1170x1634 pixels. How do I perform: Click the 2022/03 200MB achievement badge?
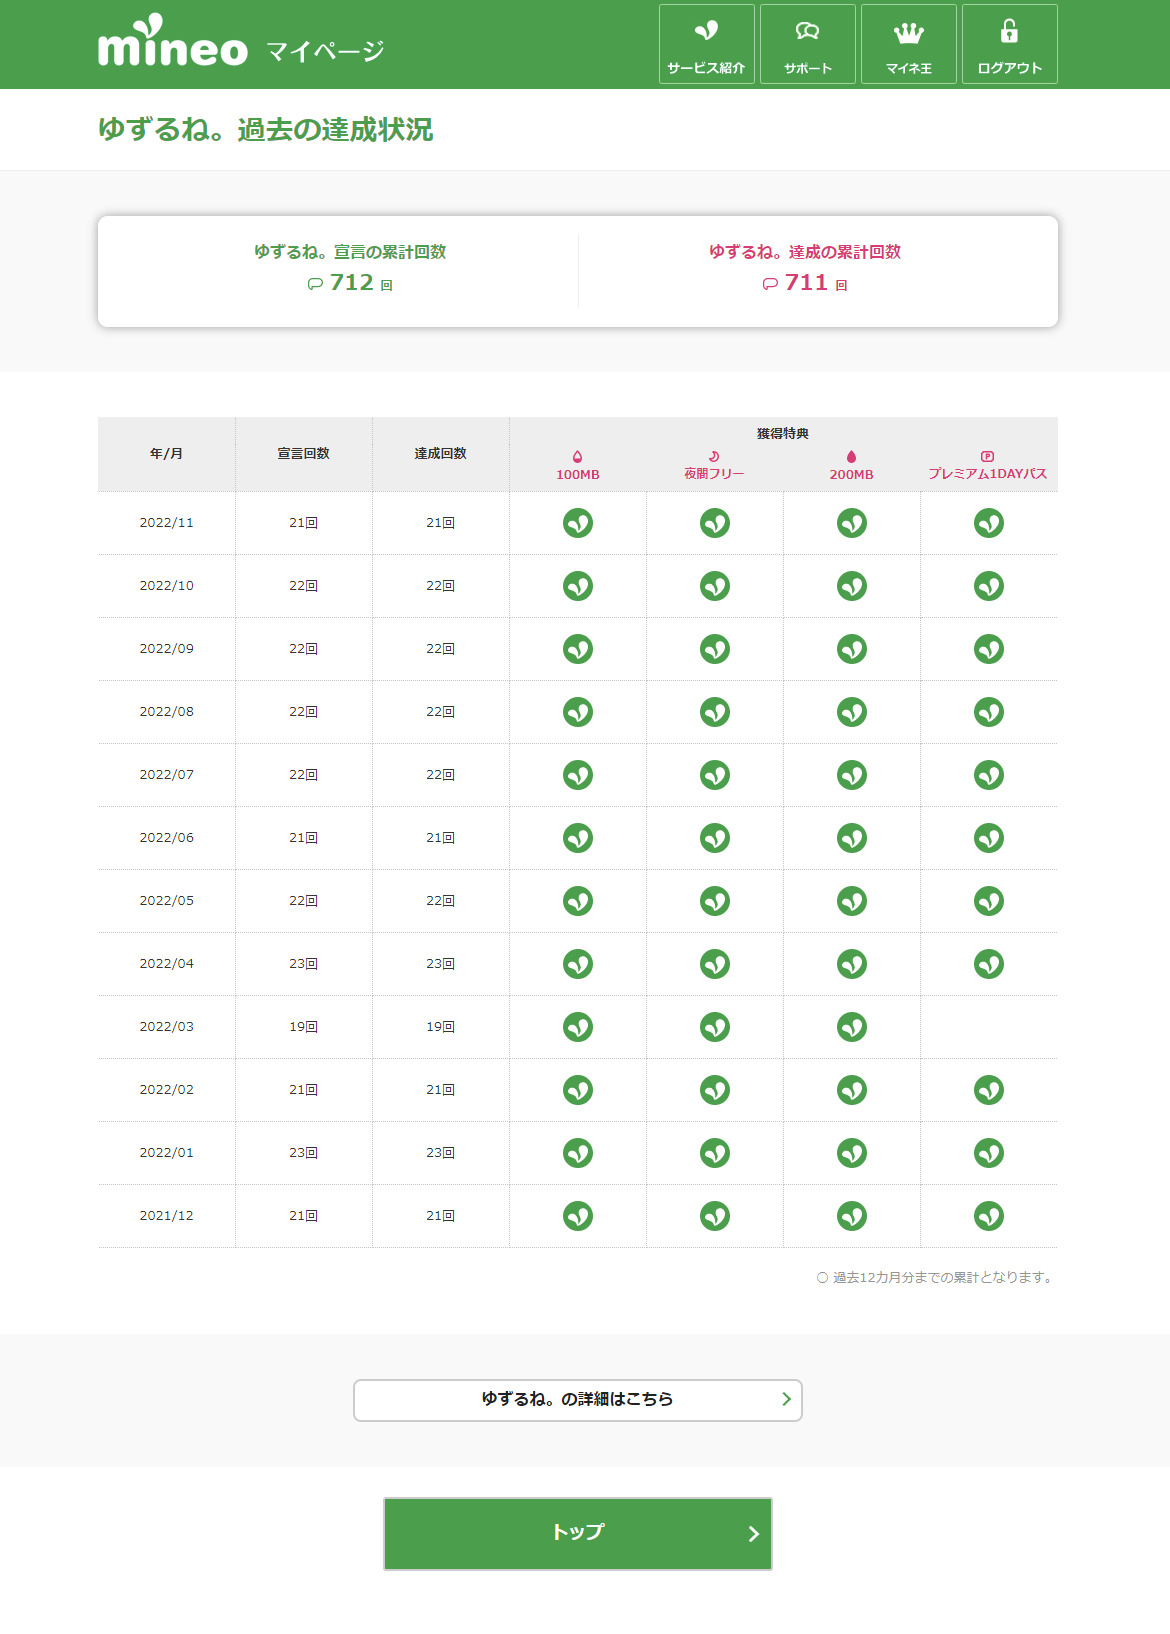click(852, 1027)
